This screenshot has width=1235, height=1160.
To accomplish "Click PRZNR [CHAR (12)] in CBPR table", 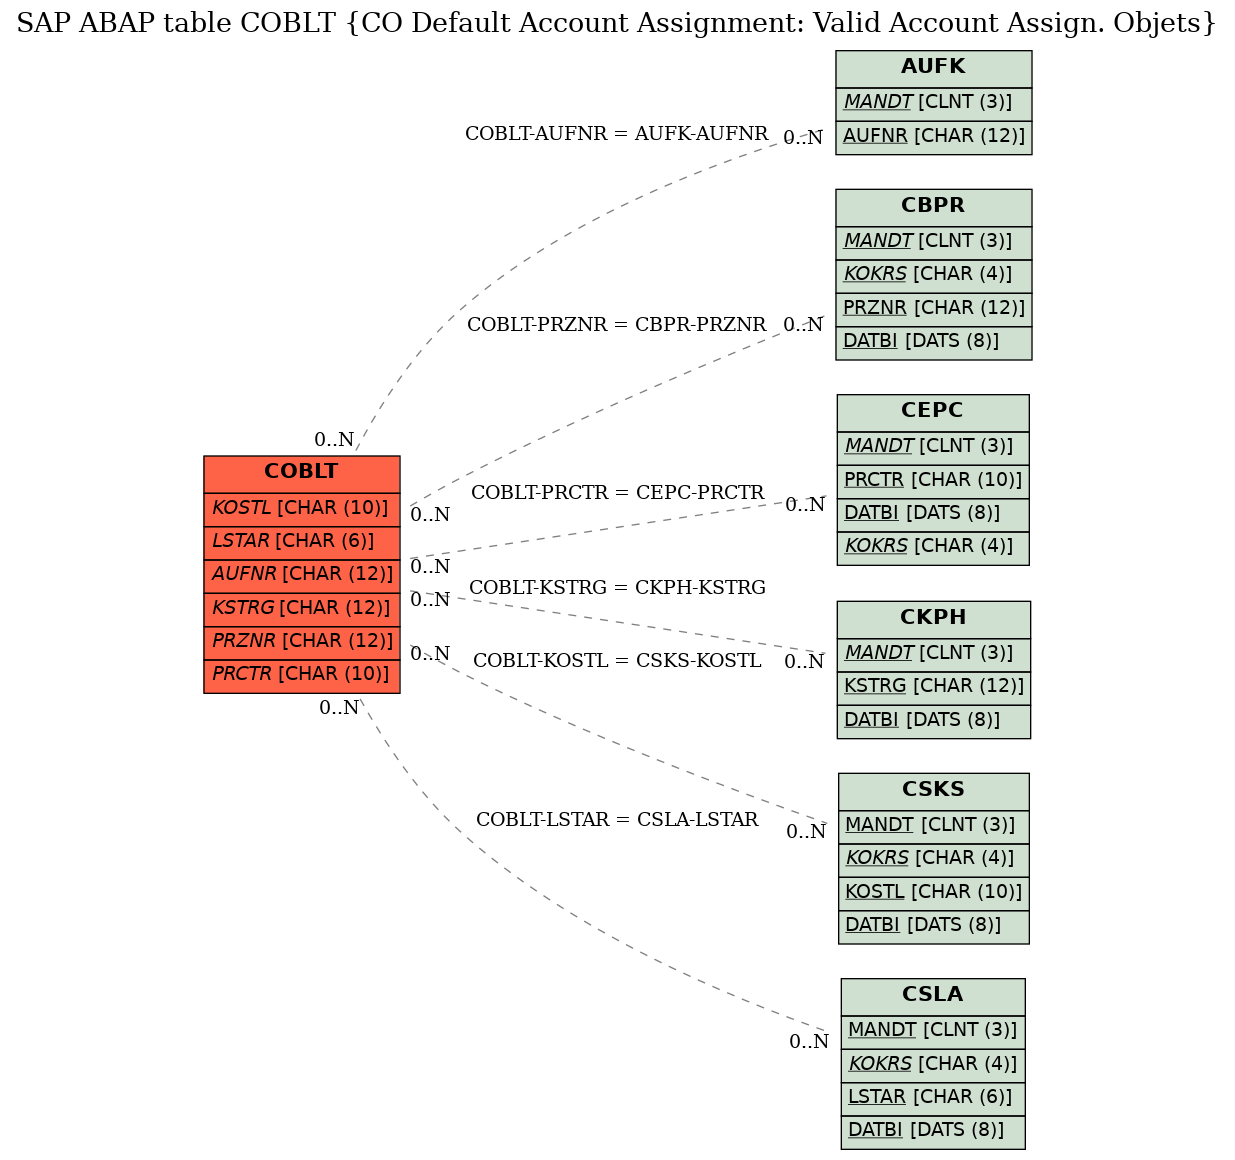I will pos(934,309).
